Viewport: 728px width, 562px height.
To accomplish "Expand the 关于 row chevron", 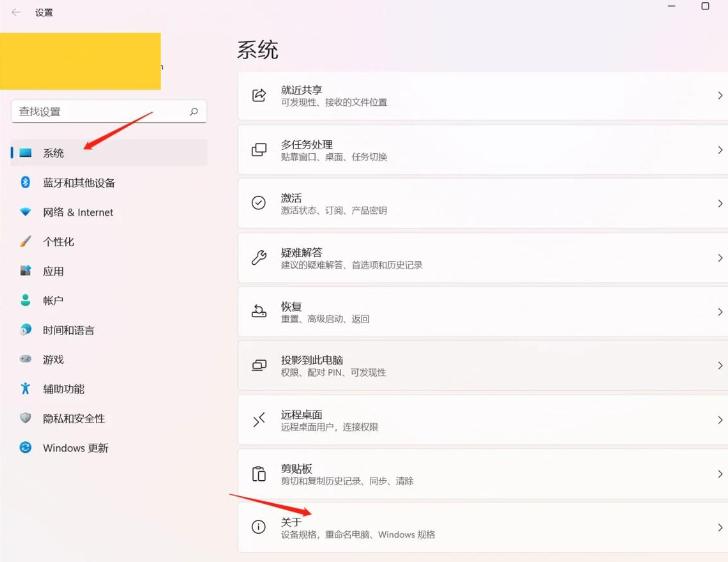I will tap(720, 528).
